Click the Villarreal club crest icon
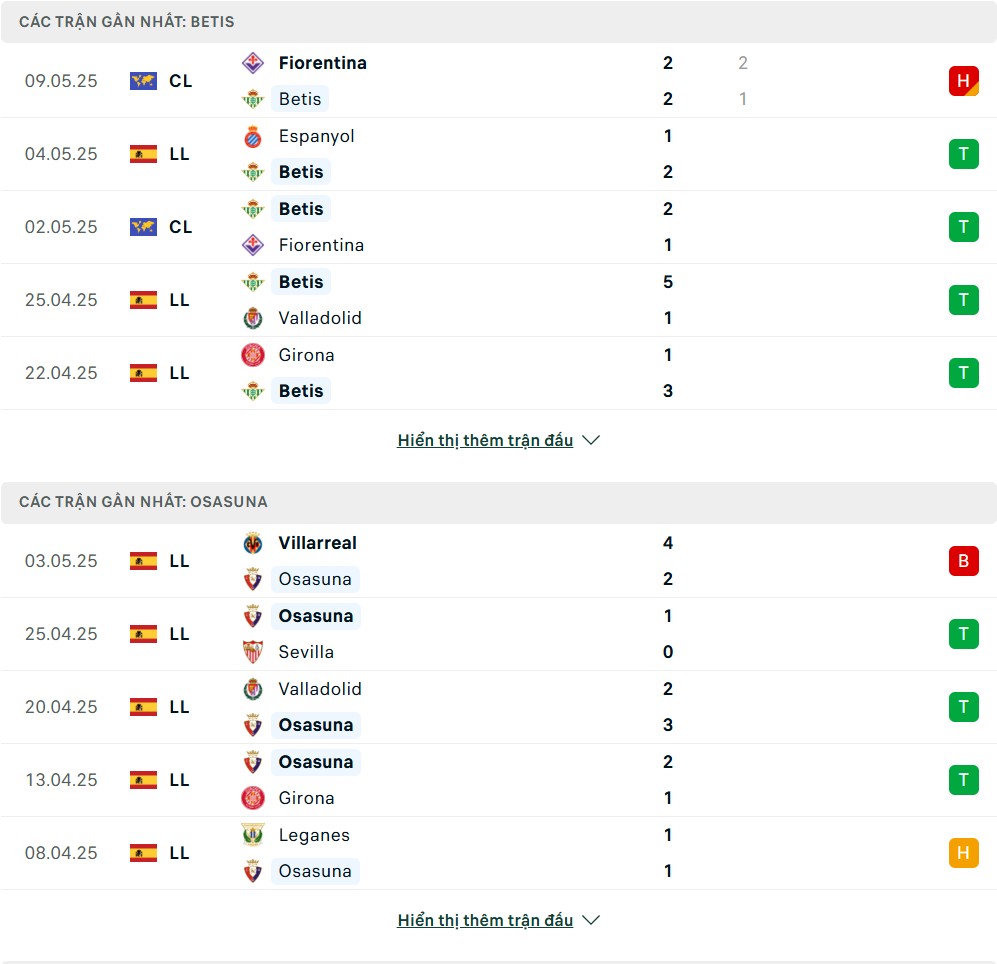 tap(252, 543)
